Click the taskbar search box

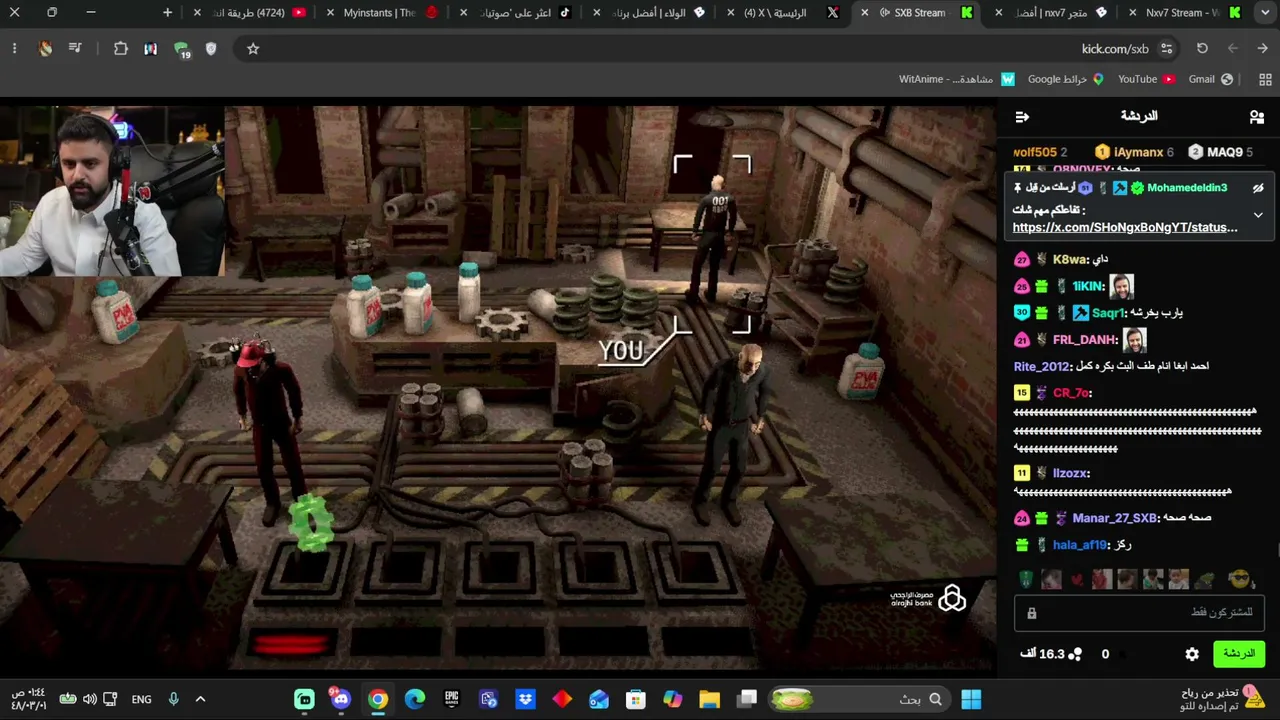(x=860, y=699)
